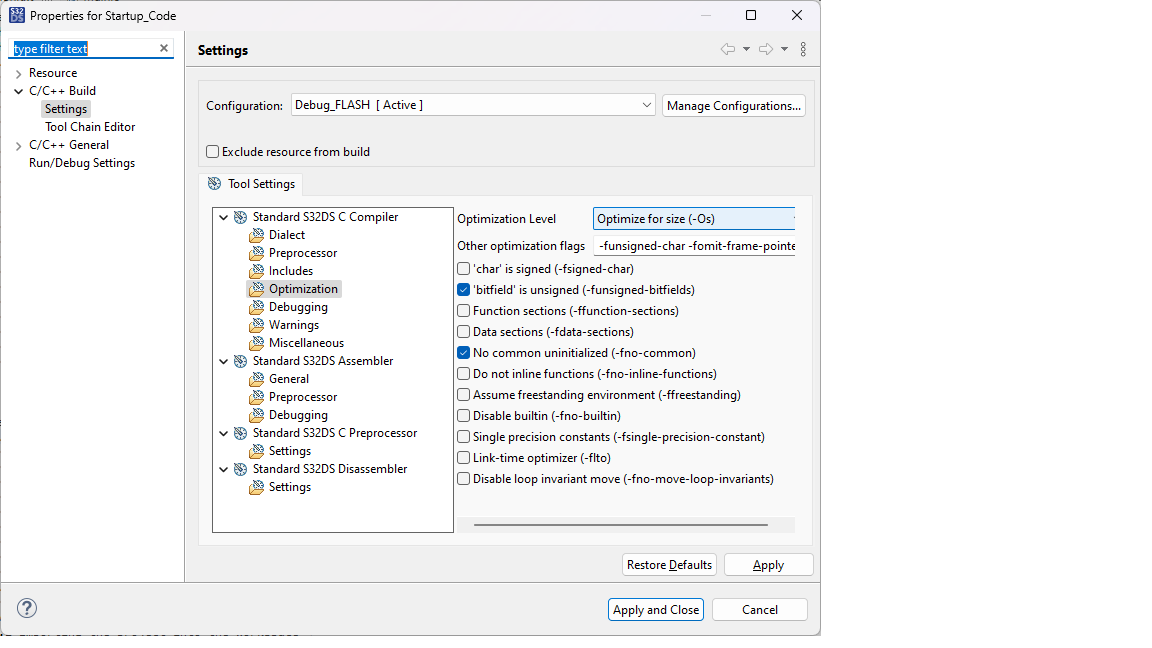This screenshot has width=1152, height=648.
Task: Check Exclude resource from build
Action: 212,152
